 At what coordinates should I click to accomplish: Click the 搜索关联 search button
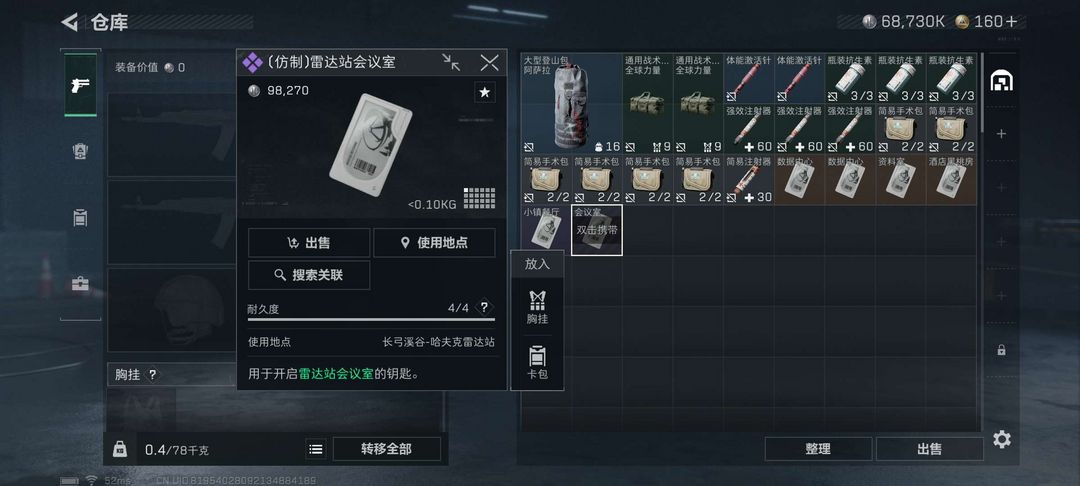click(x=309, y=275)
